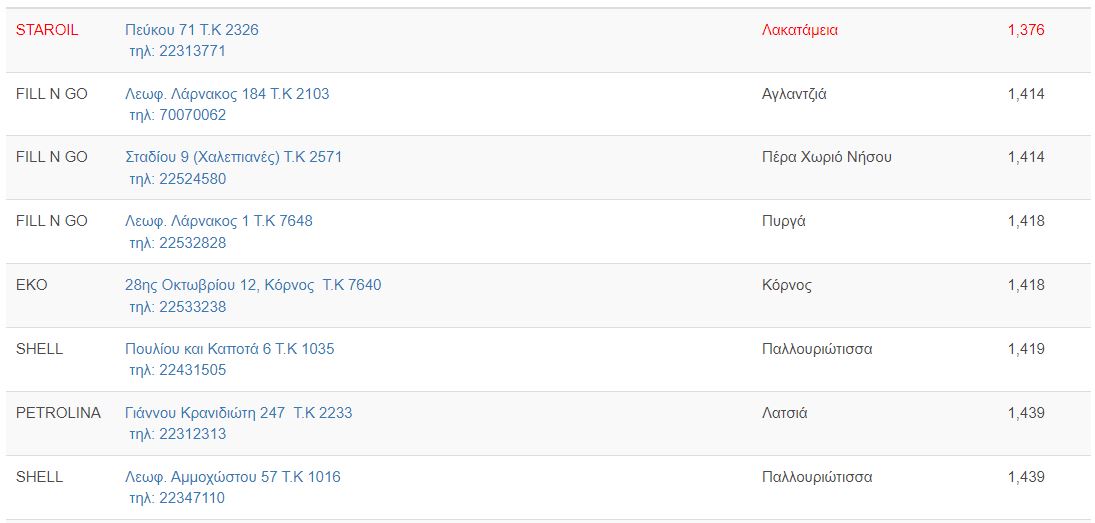Click the PETROLINA station name
This screenshot has width=1095, height=523.
pos(58,413)
